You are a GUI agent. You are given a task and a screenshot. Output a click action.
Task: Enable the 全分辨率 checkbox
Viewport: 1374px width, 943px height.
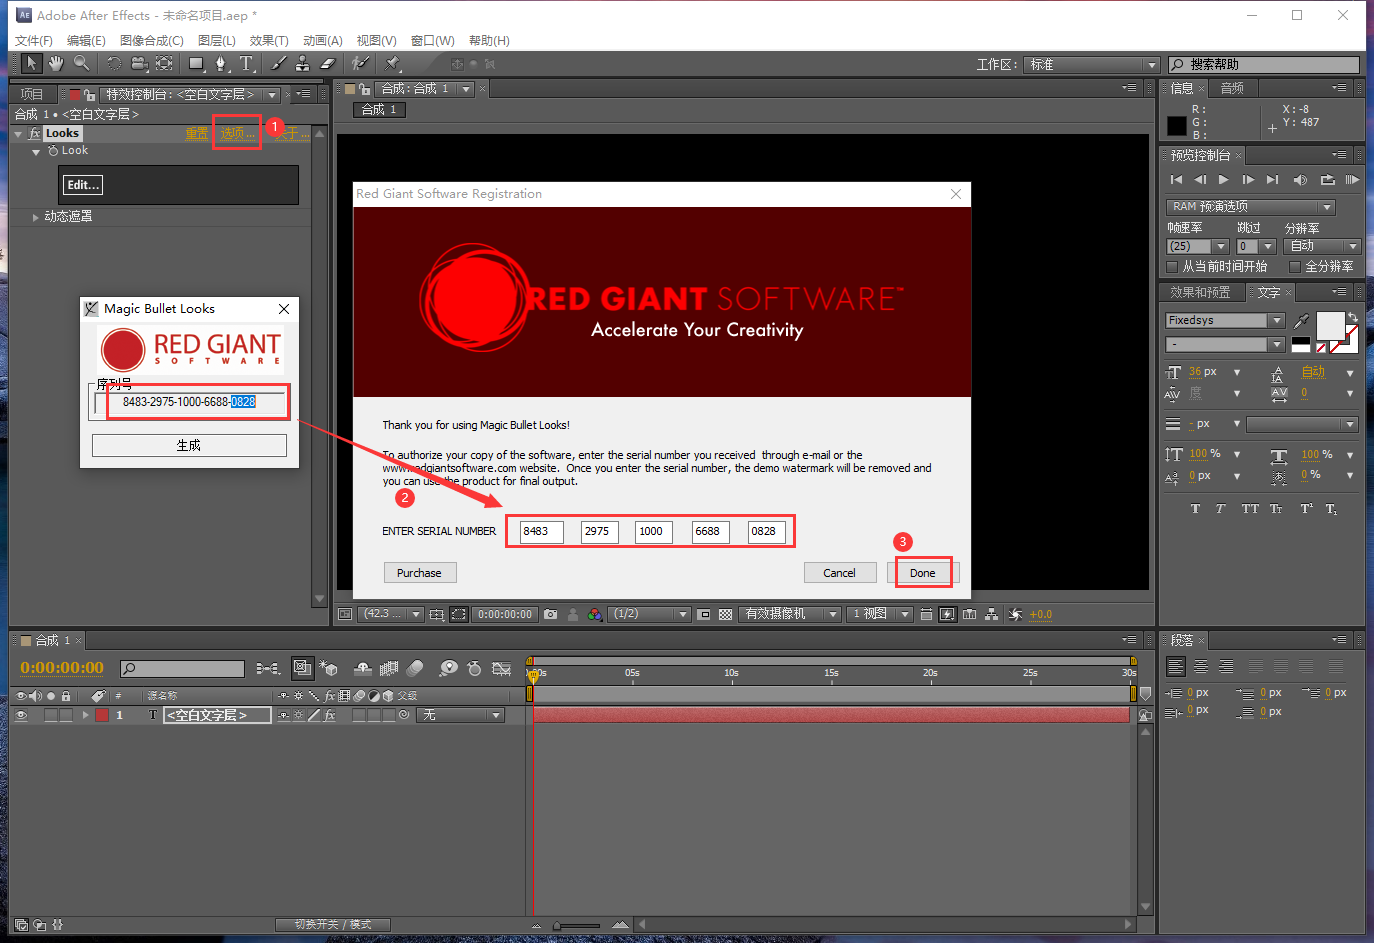(x=1295, y=267)
